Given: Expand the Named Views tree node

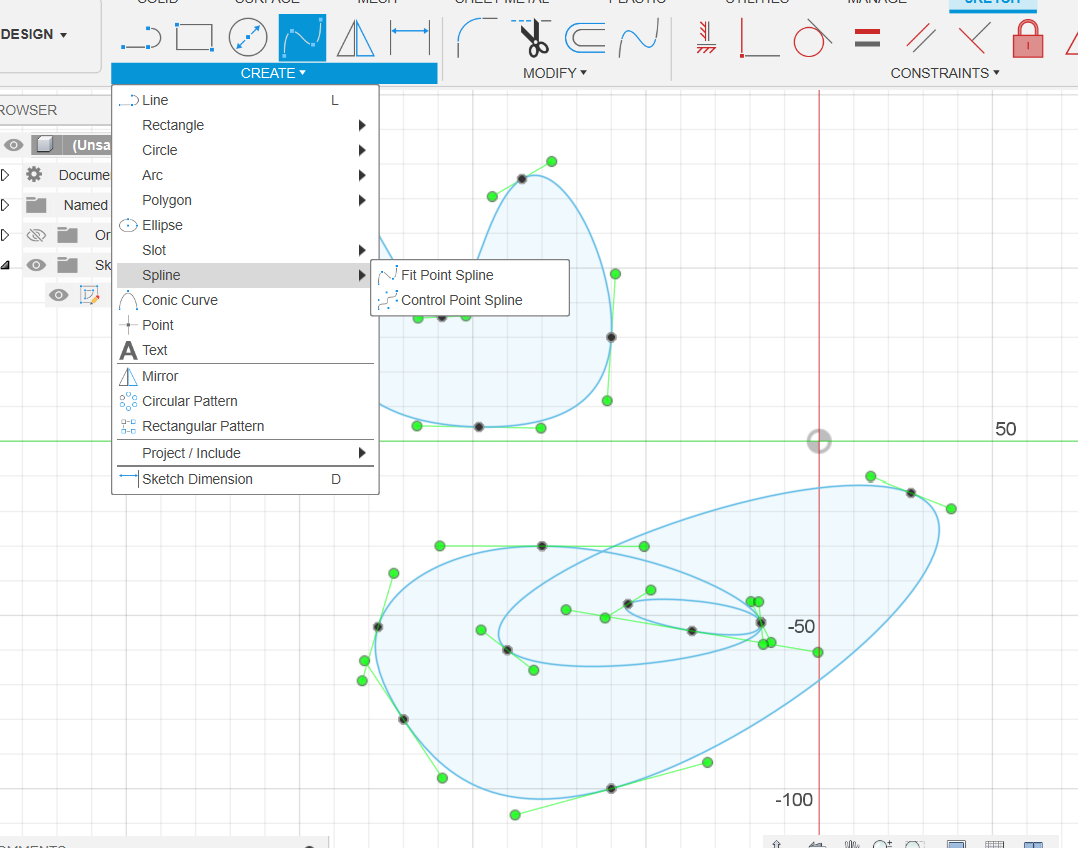Looking at the screenshot, I should point(6,205).
